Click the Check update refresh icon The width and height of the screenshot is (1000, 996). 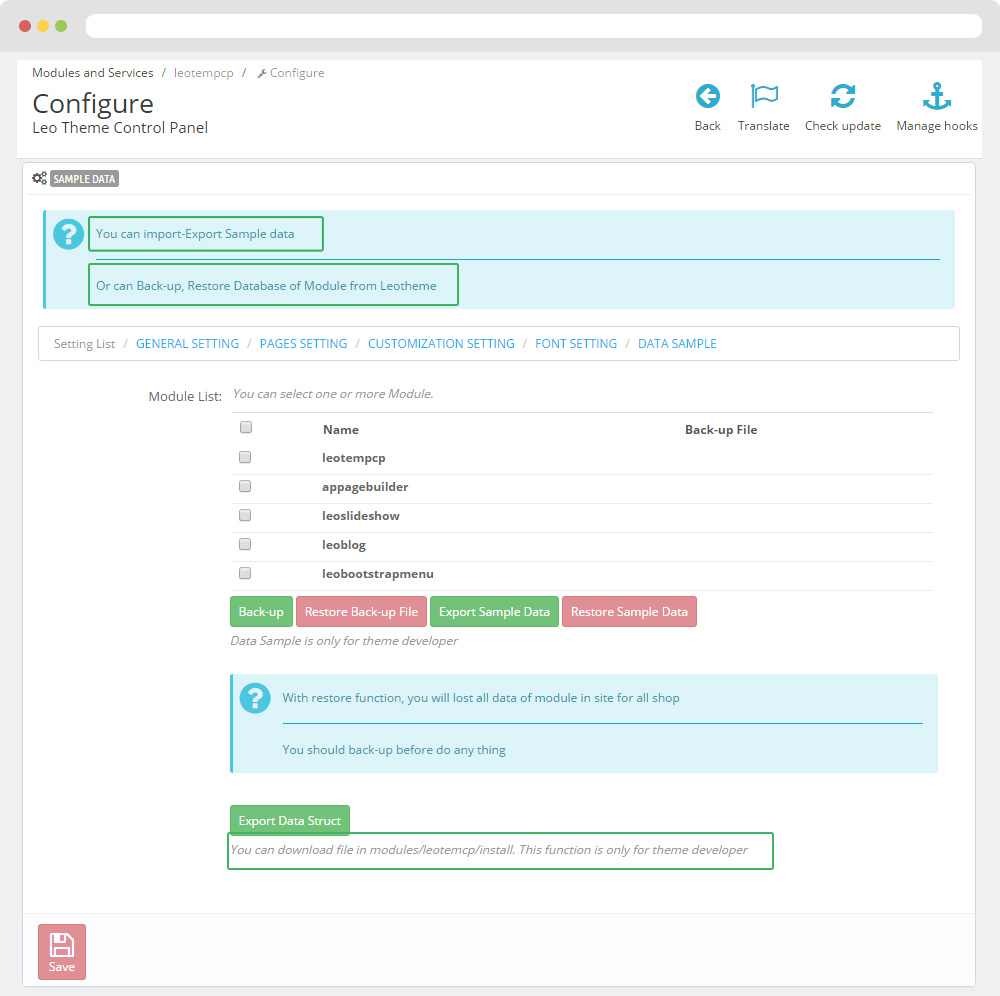tap(842, 96)
